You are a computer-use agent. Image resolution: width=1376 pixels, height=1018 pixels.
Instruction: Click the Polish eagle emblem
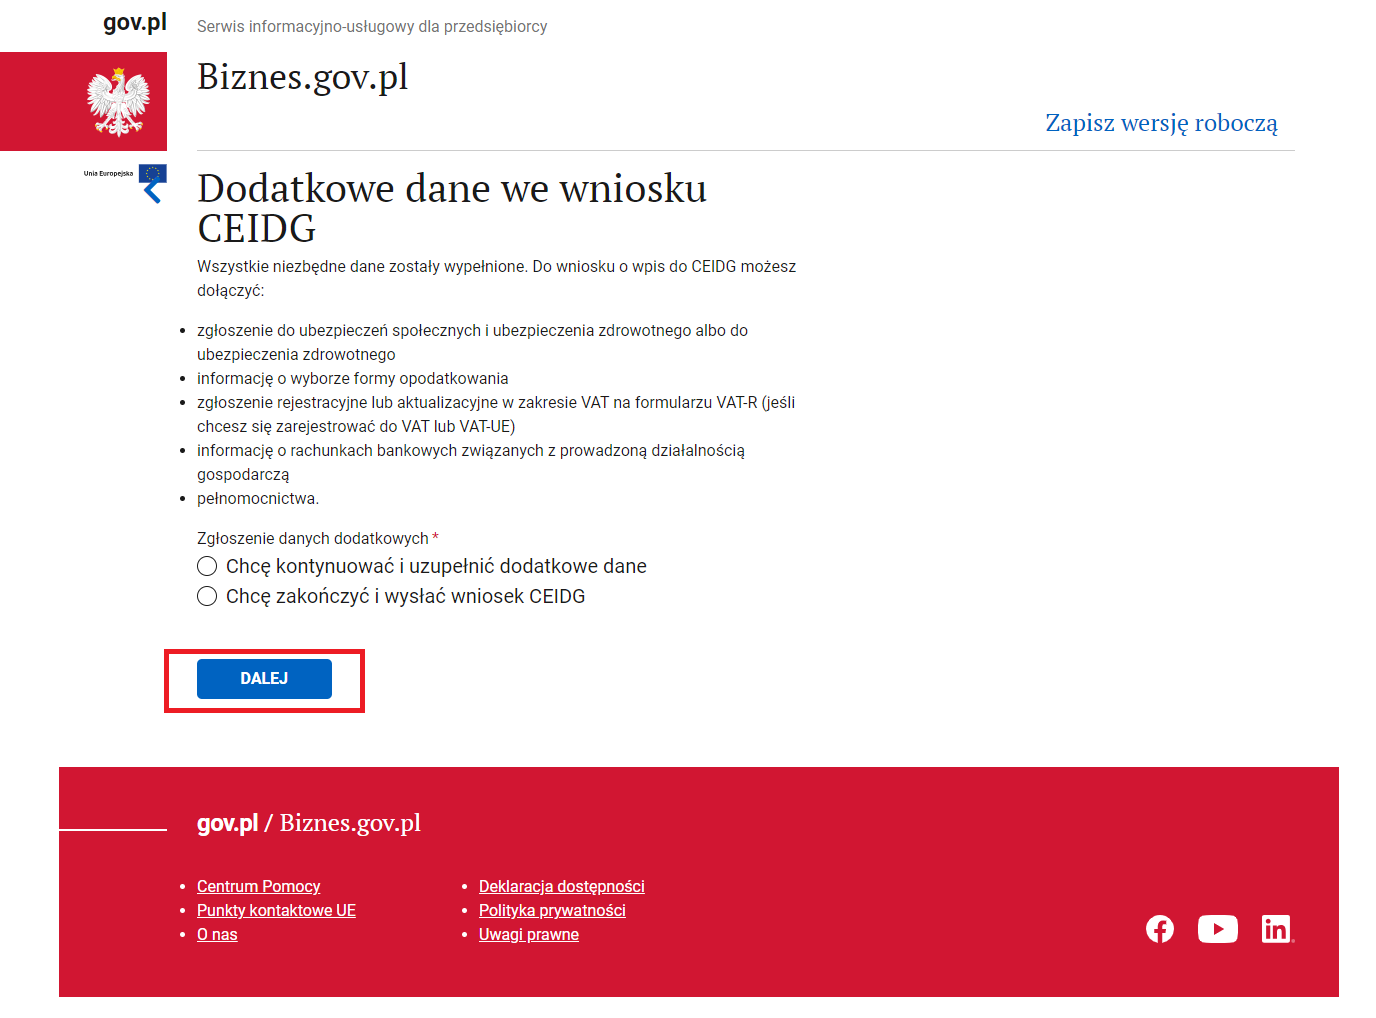tap(118, 102)
